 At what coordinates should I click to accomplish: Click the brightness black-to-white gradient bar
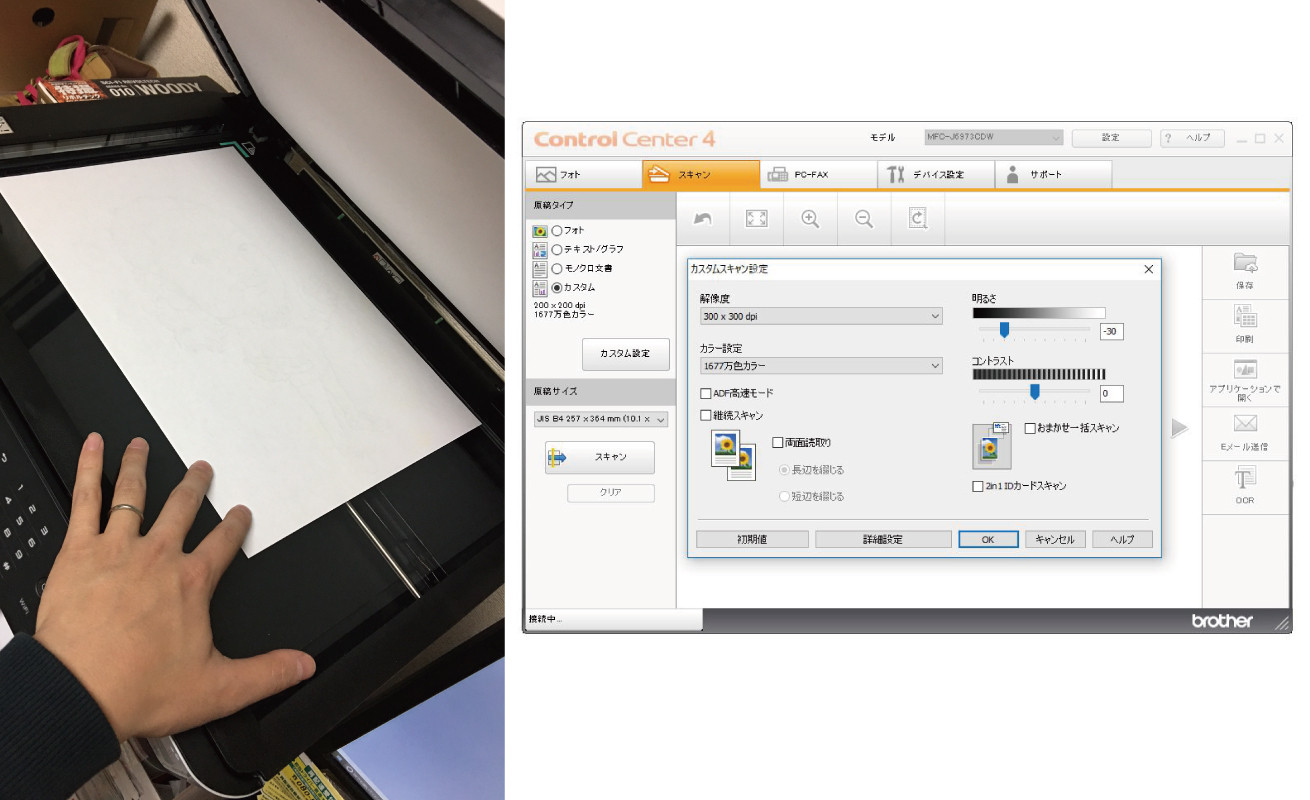[1039, 313]
